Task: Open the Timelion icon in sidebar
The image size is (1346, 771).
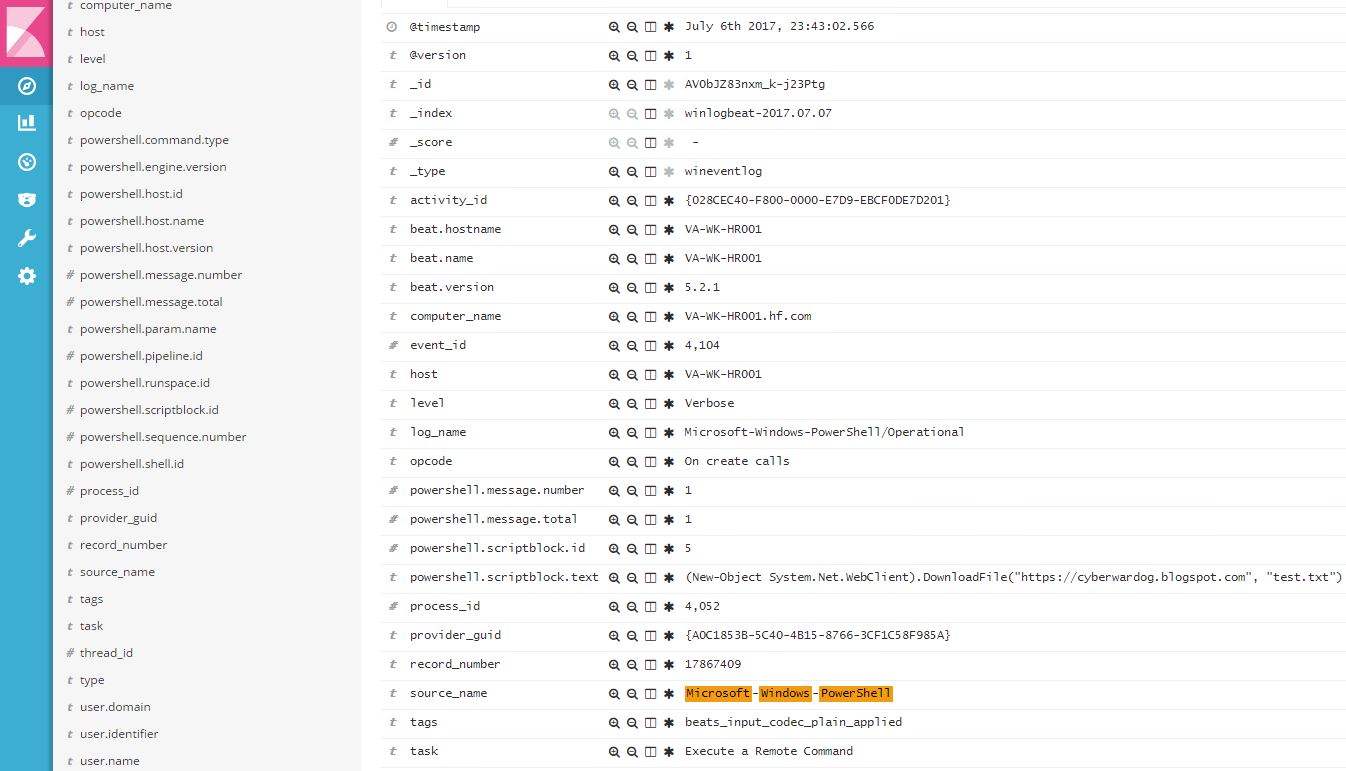Action: point(27,200)
